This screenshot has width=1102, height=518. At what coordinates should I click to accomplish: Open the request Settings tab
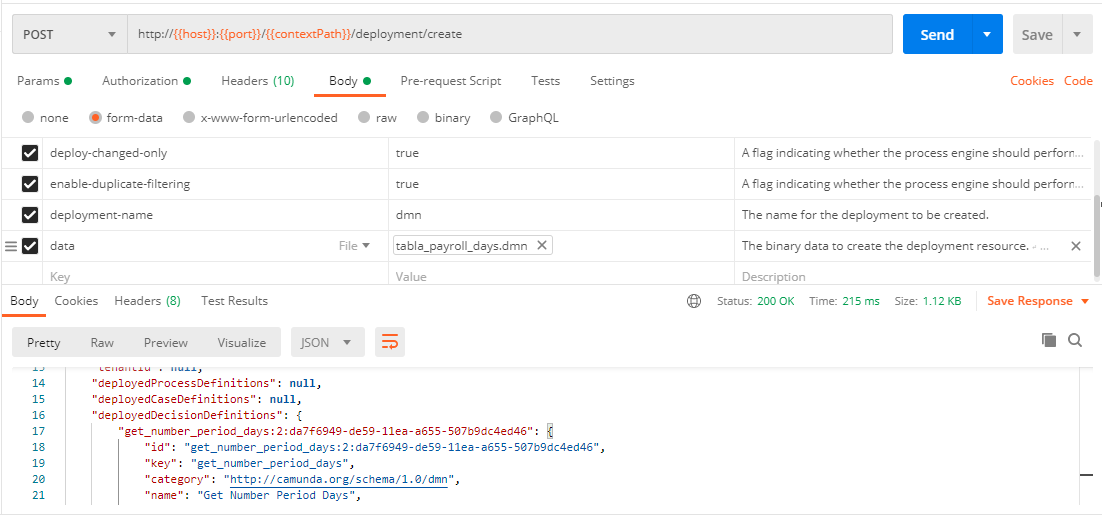click(612, 81)
